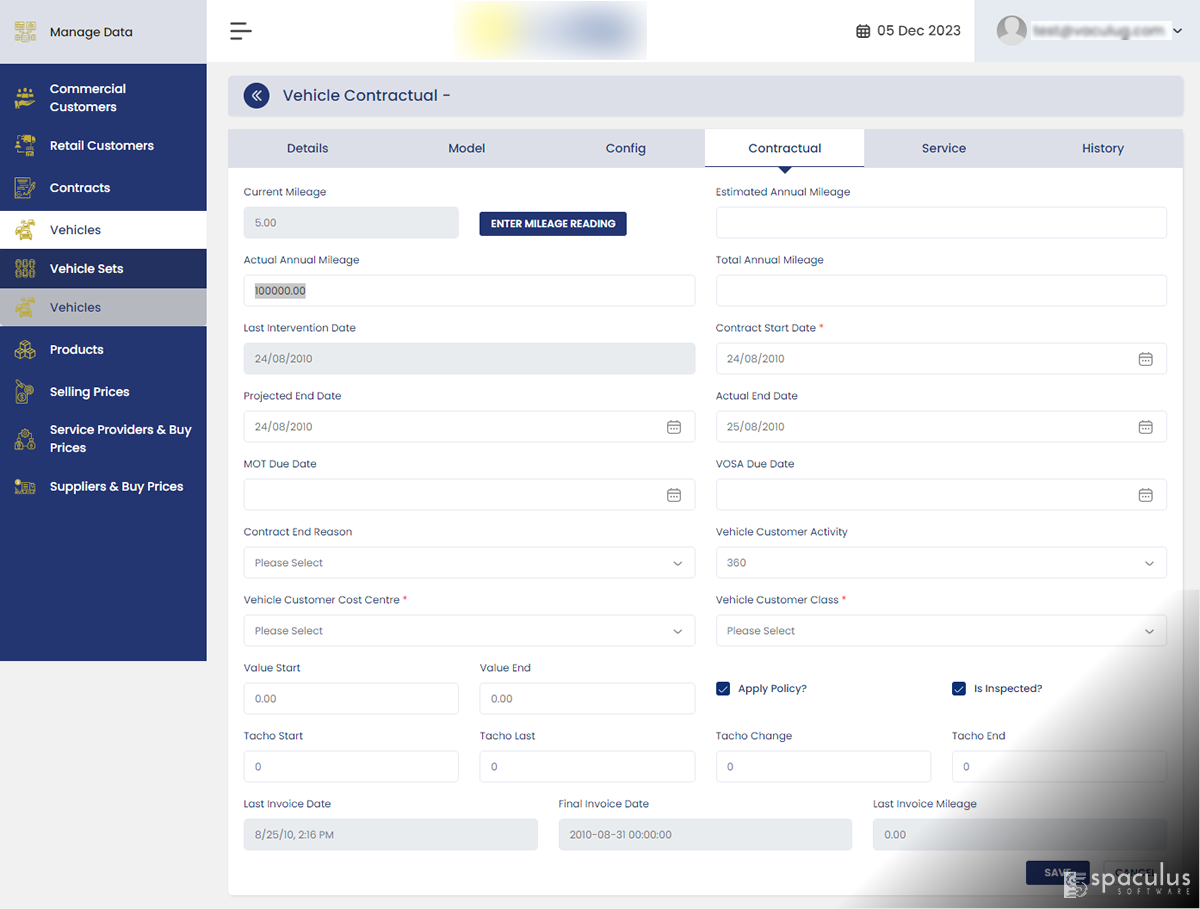Toggle the Is Inspected checkbox

(x=959, y=689)
